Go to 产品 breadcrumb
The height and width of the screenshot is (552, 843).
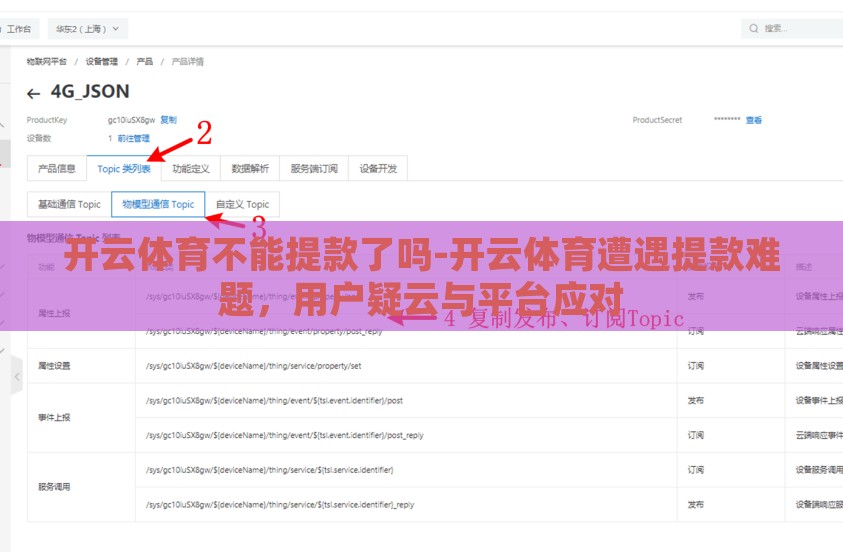point(145,61)
